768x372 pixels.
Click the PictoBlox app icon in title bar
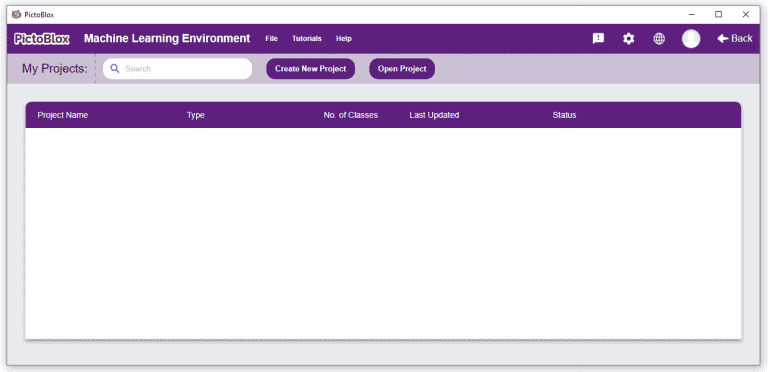[x=16, y=14]
